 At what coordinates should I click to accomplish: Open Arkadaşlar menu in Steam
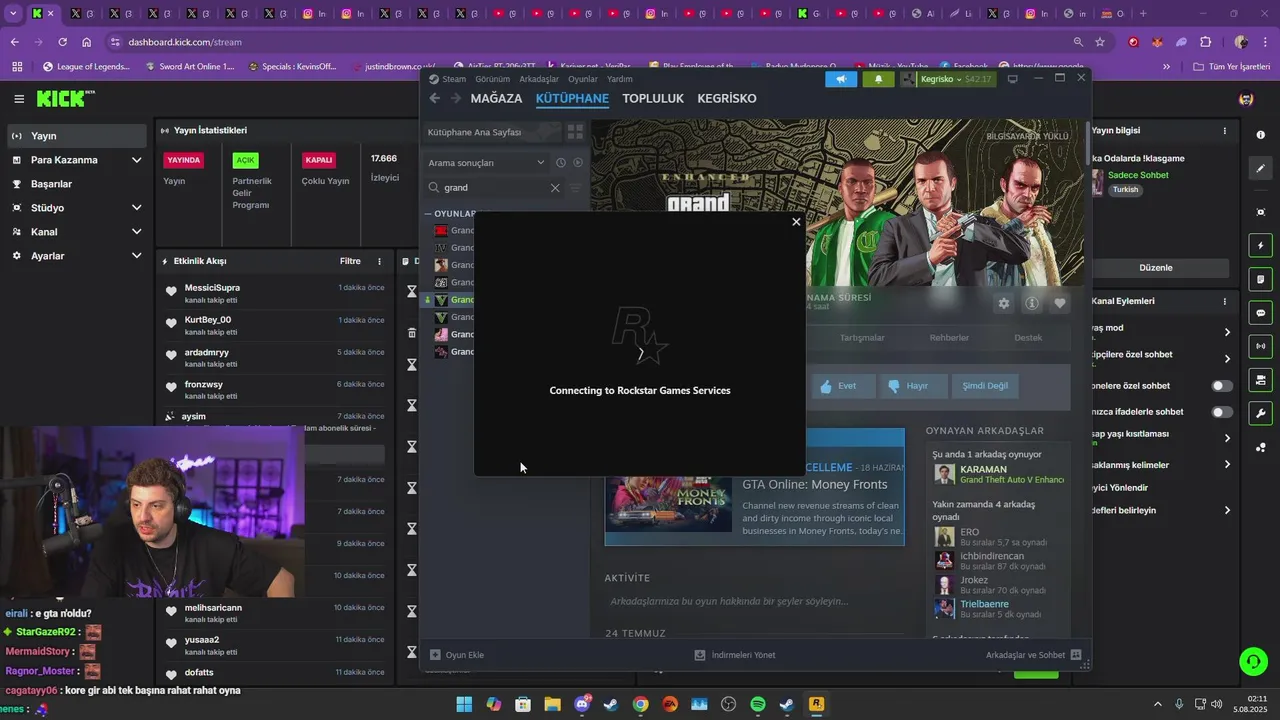pyautogui.click(x=539, y=79)
